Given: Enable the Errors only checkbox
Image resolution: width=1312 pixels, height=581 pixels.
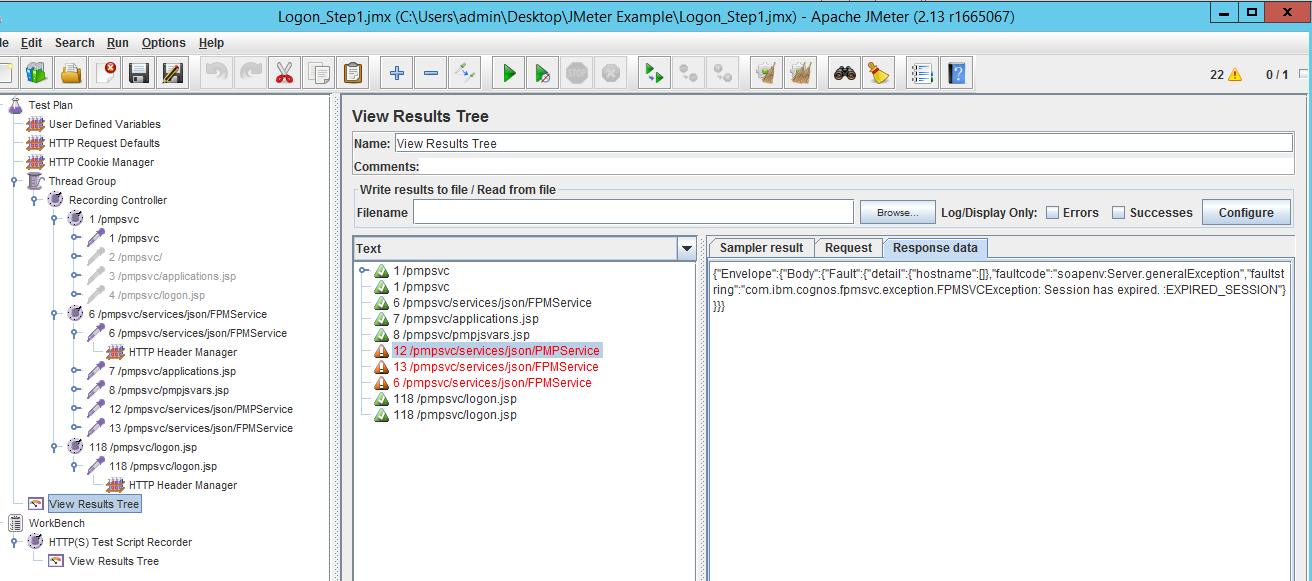Looking at the screenshot, I should 1053,212.
